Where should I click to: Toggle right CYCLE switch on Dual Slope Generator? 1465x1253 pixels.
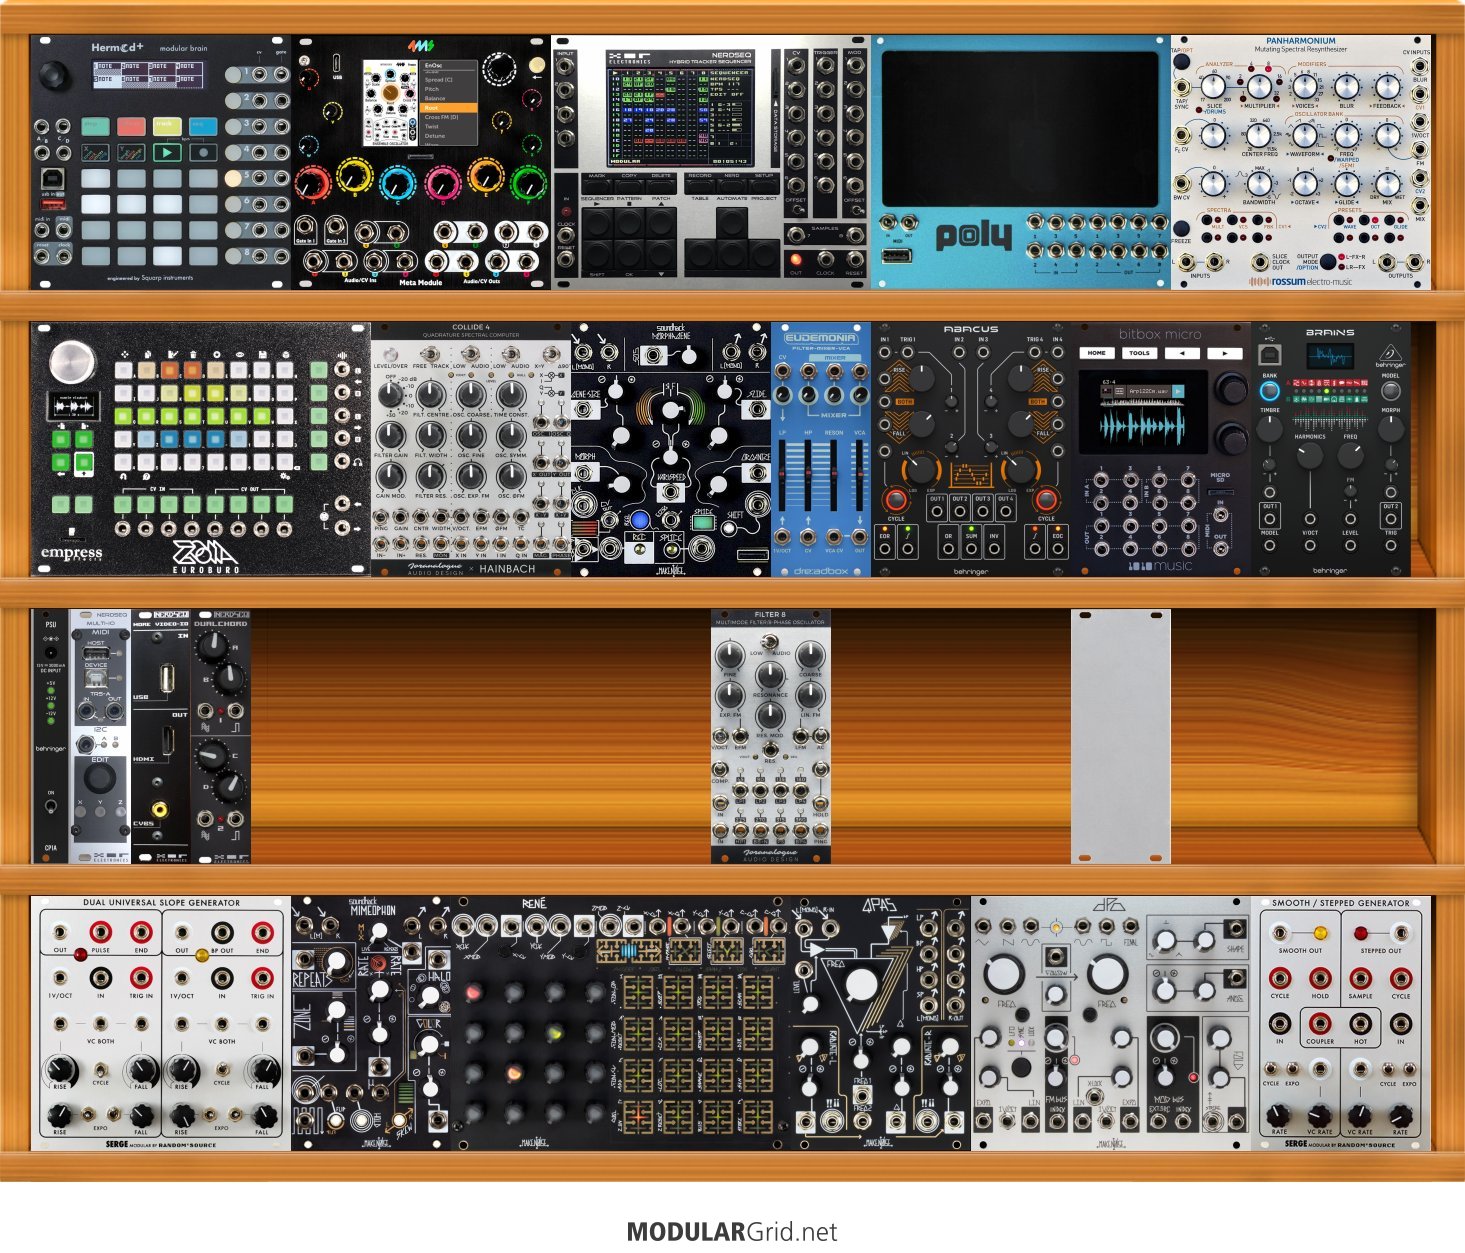click(x=221, y=1067)
